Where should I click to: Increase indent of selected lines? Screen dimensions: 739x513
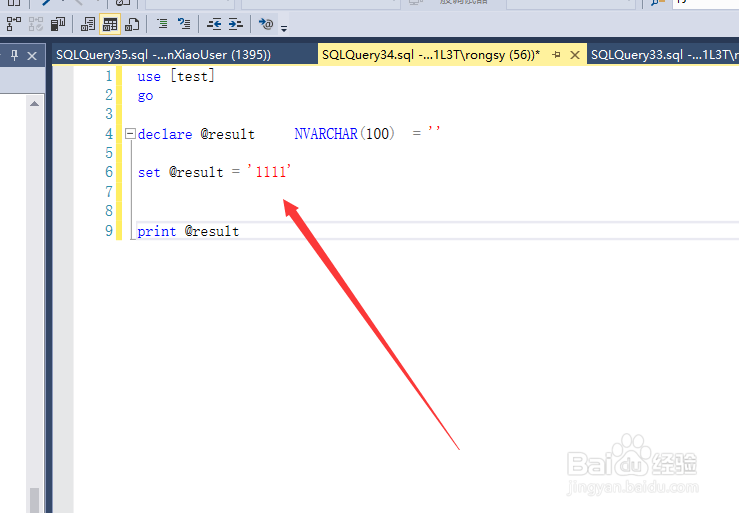pyautogui.click(x=236, y=24)
